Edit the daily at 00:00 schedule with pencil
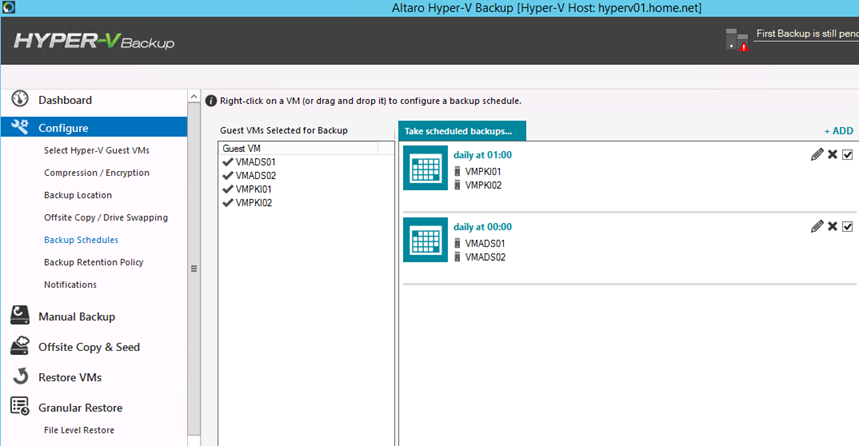 tap(817, 226)
